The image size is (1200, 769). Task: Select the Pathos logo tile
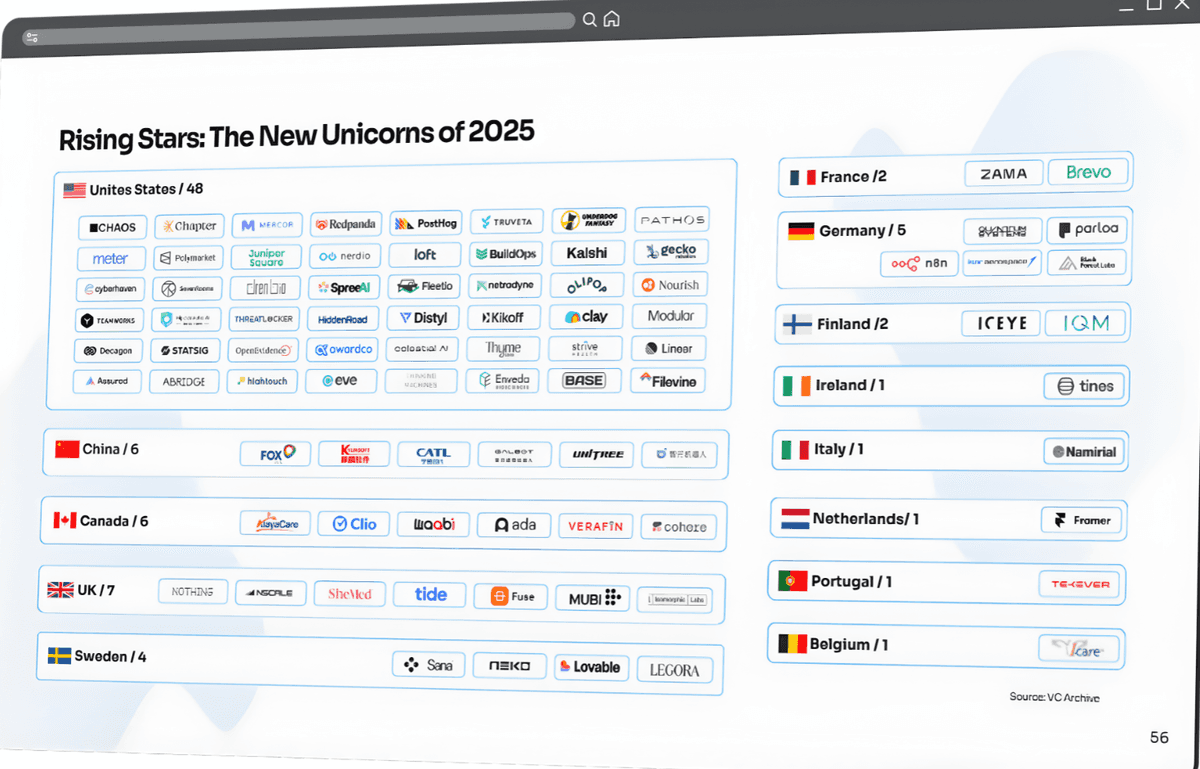coord(672,219)
